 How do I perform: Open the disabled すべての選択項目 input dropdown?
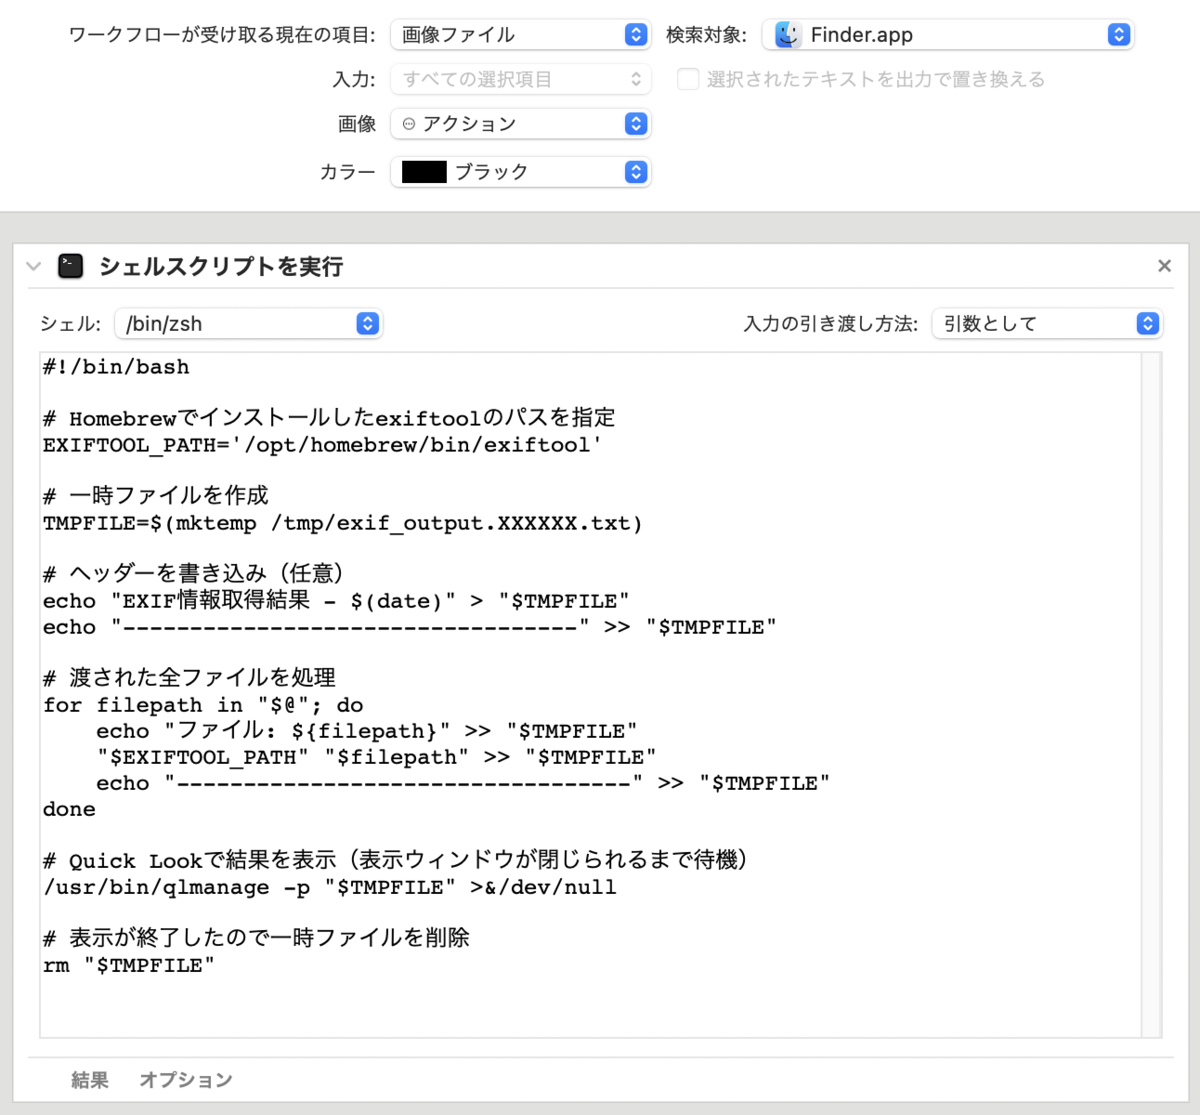coord(520,79)
